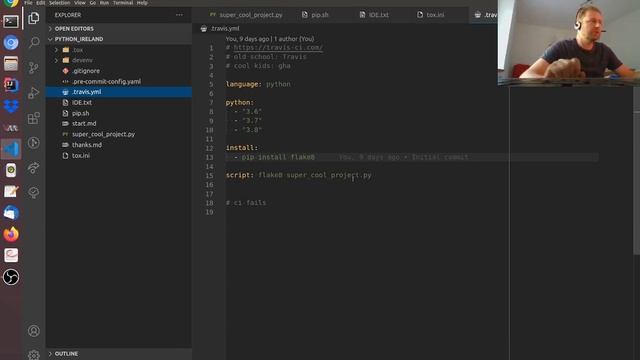Open super_cool_project.py in the explorer
Viewport: 640px width, 360px height.
[119, 134]
